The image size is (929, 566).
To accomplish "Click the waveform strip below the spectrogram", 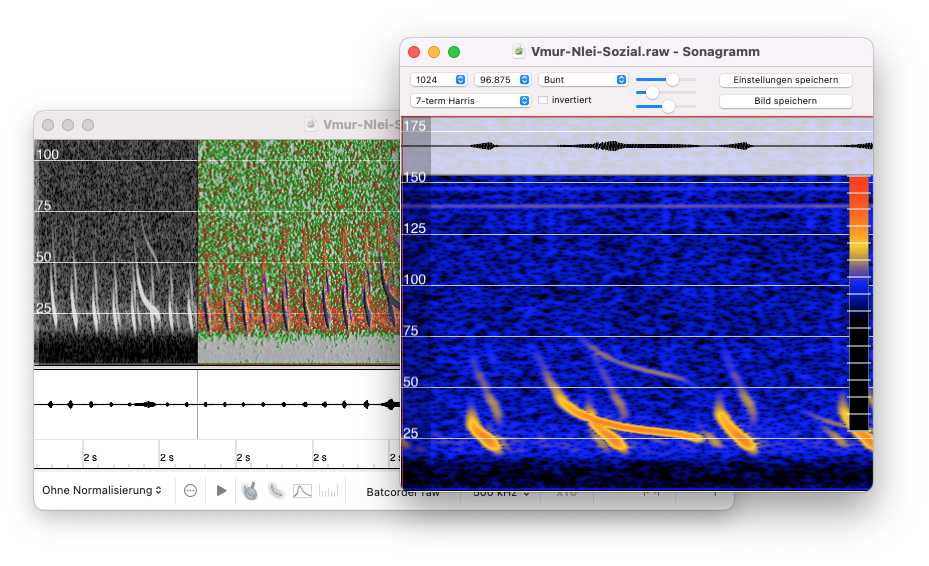I will pos(215,404).
